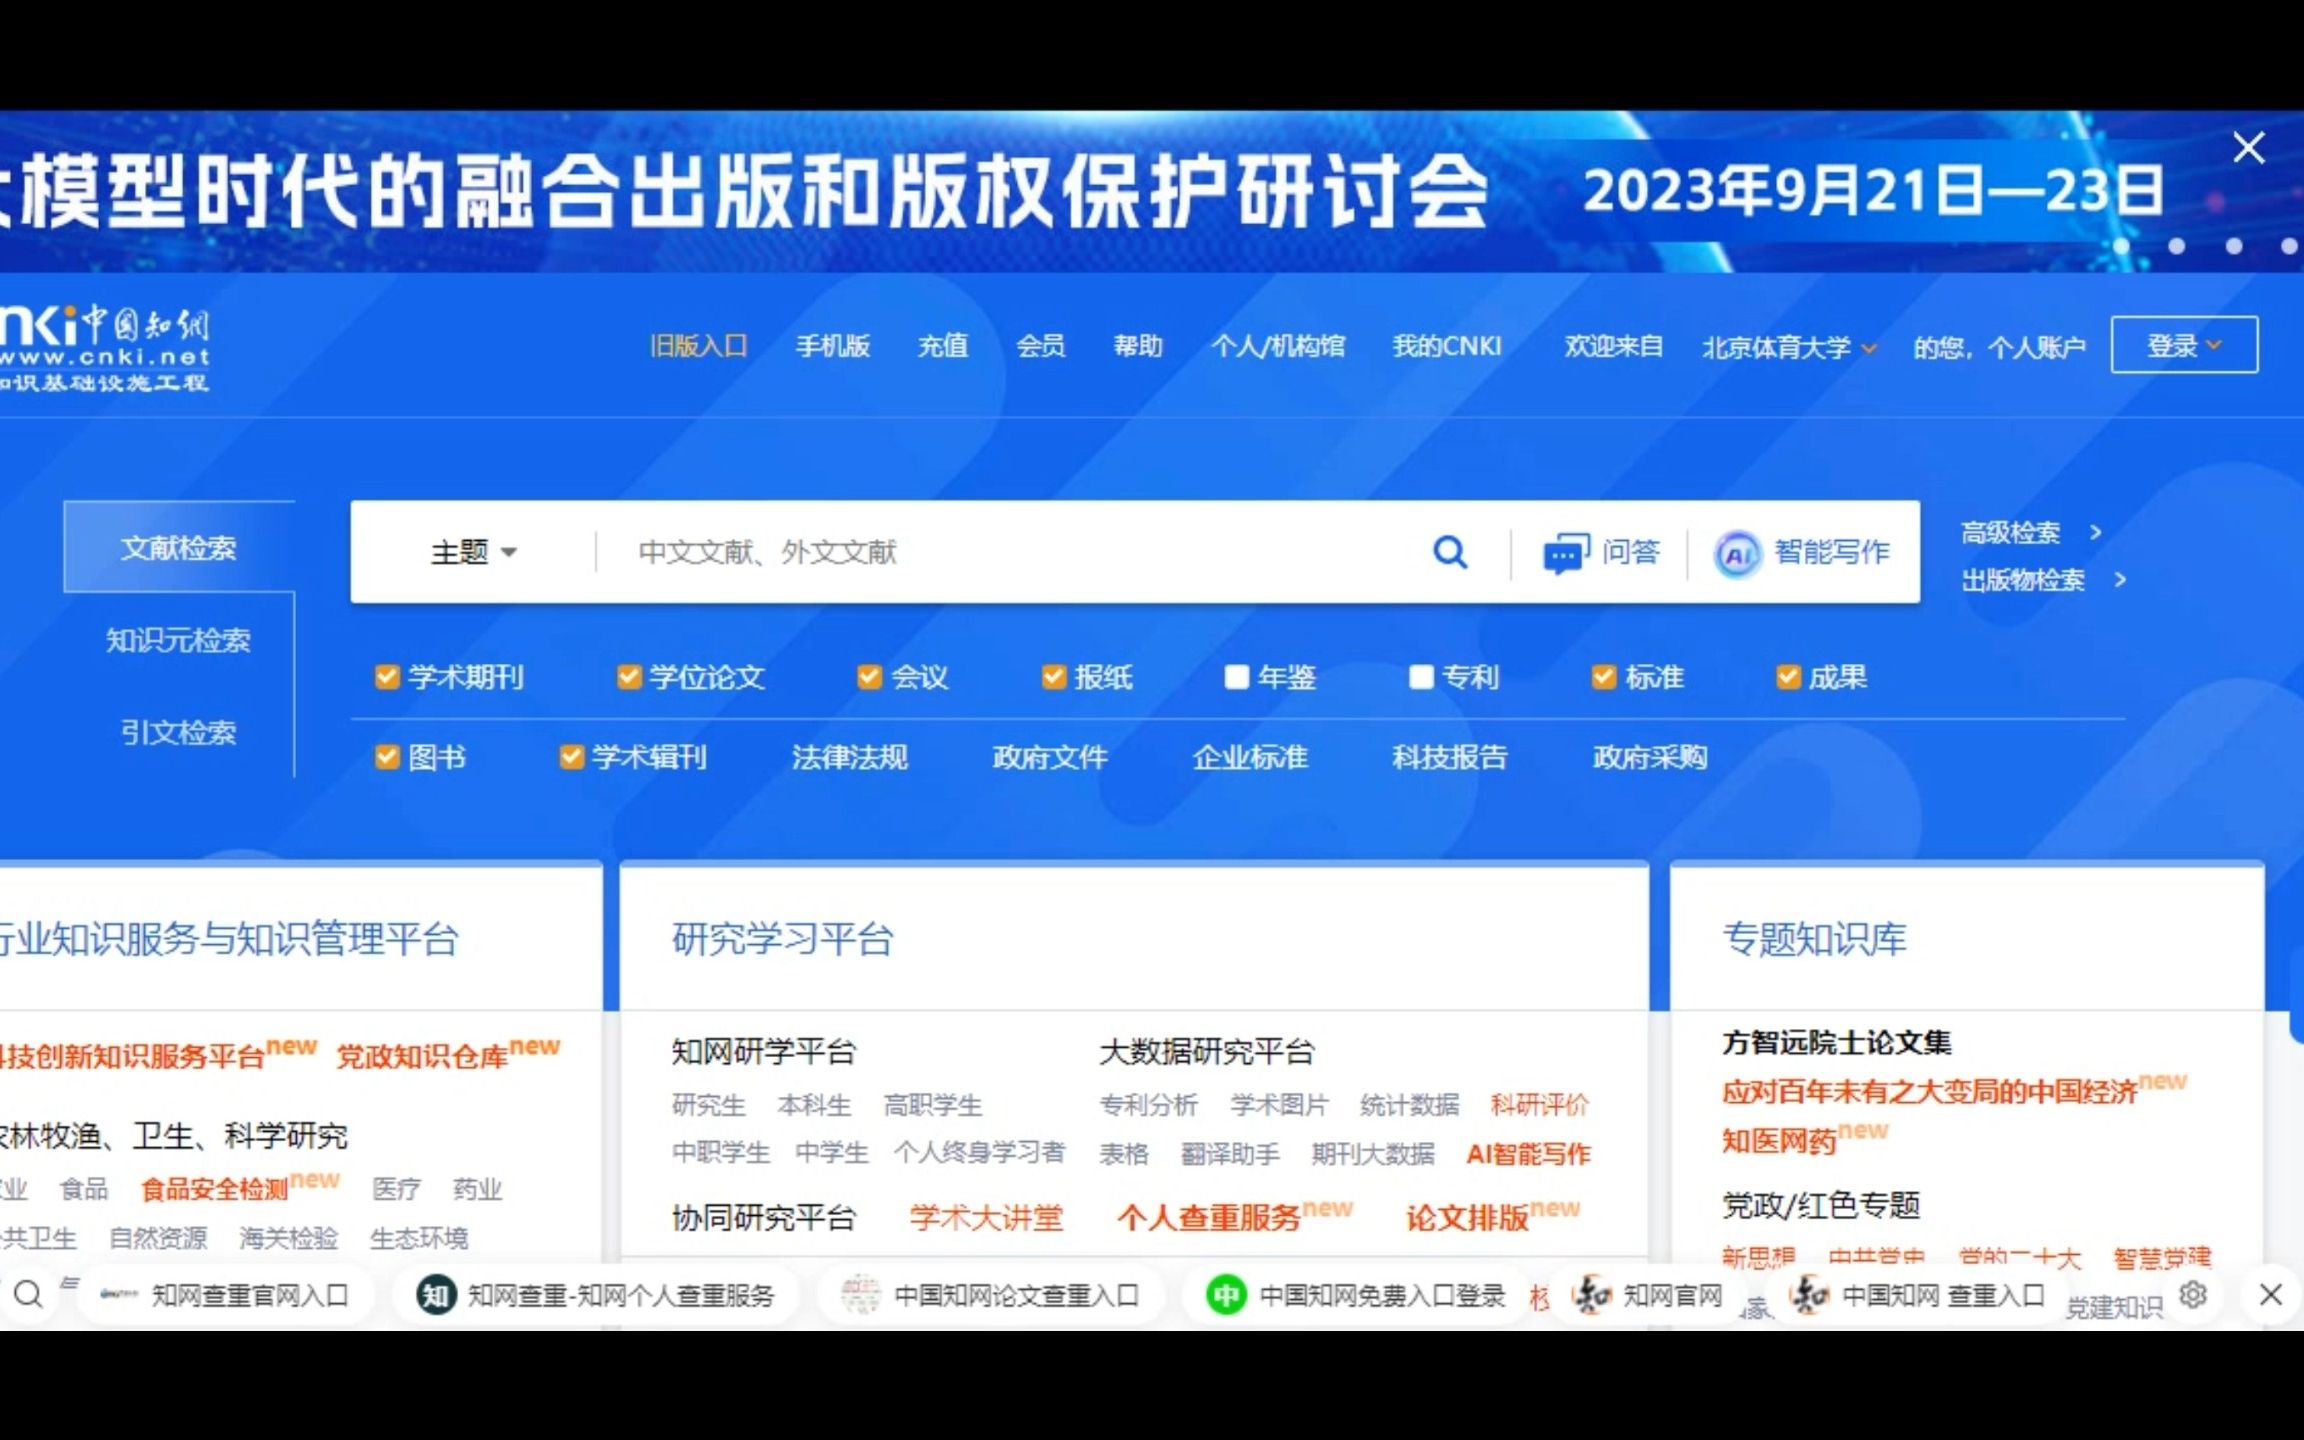Open 知网研学平台 link
The width and height of the screenshot is (2304, 1440).
(764, 1051)
